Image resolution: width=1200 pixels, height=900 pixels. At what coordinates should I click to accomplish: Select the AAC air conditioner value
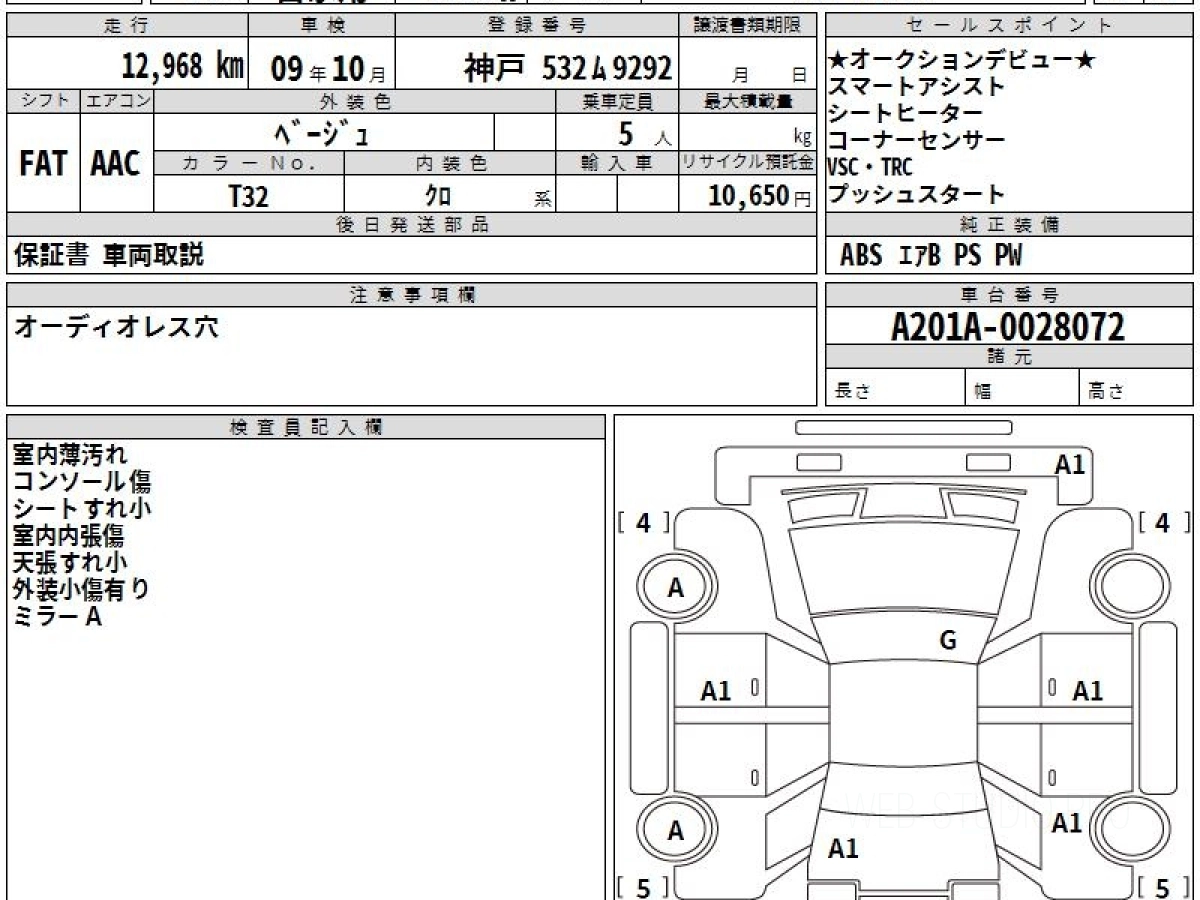point(116,164)
